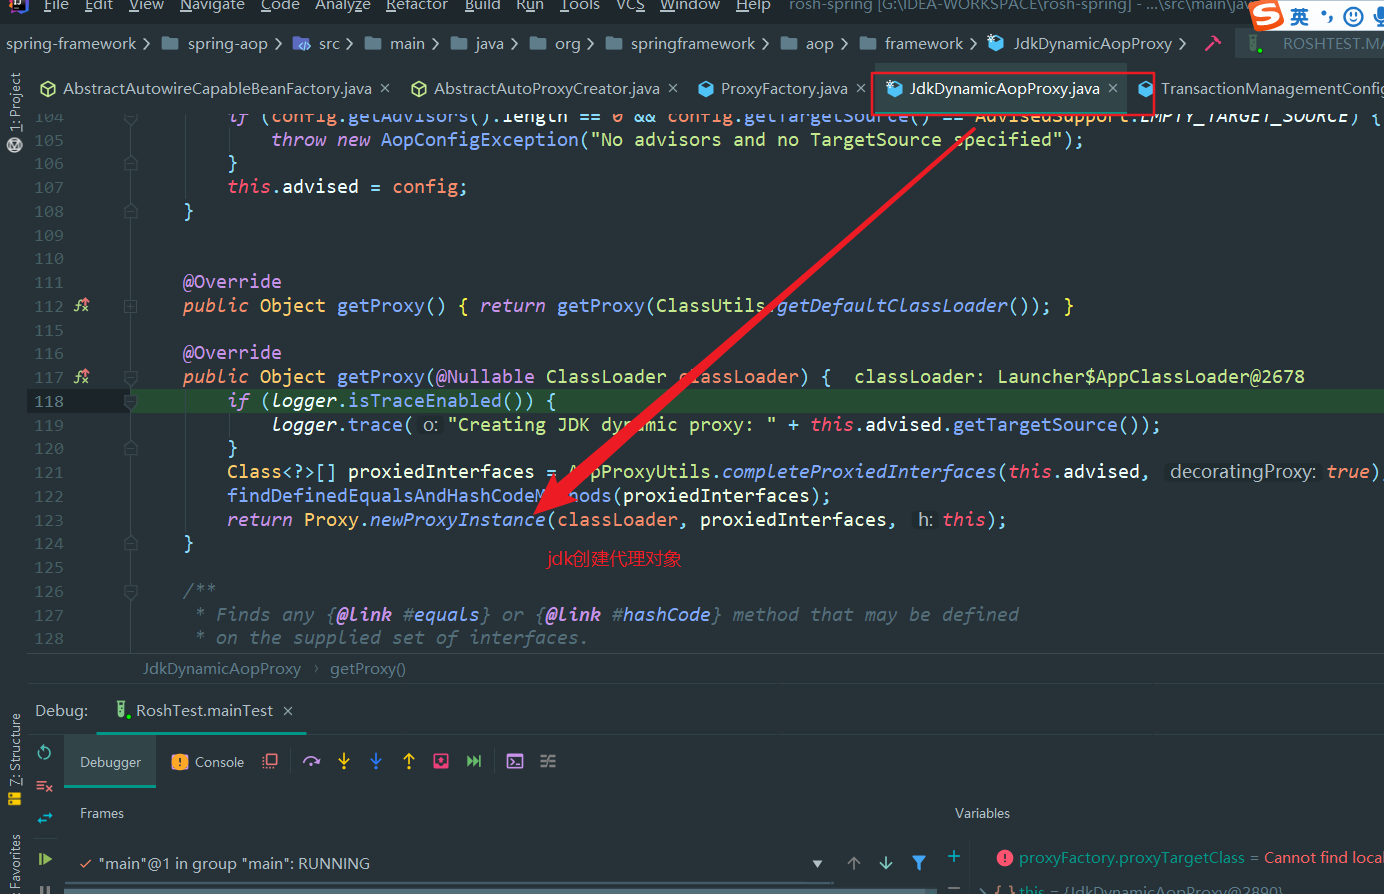Click the aop folder breadcrumb
1384x894 pixels.
809,44
